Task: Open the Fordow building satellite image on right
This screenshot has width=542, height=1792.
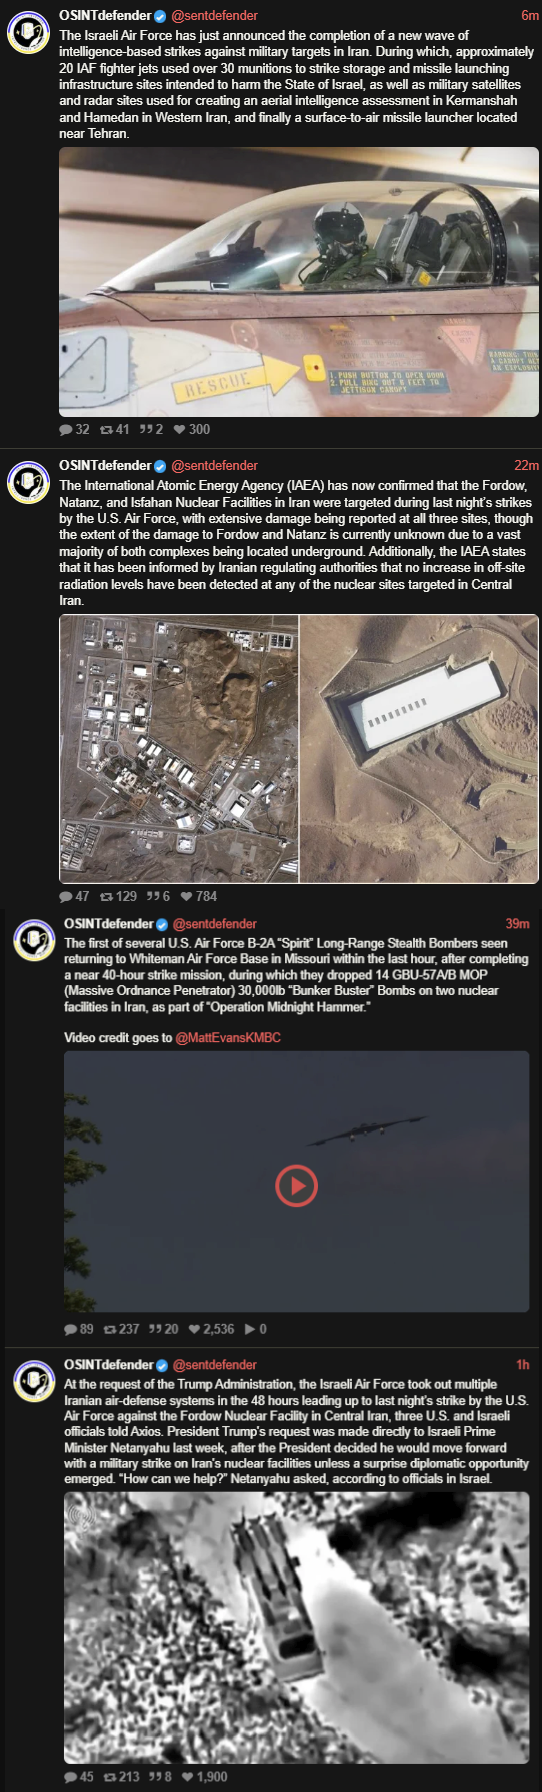Action: click(420, 748)
